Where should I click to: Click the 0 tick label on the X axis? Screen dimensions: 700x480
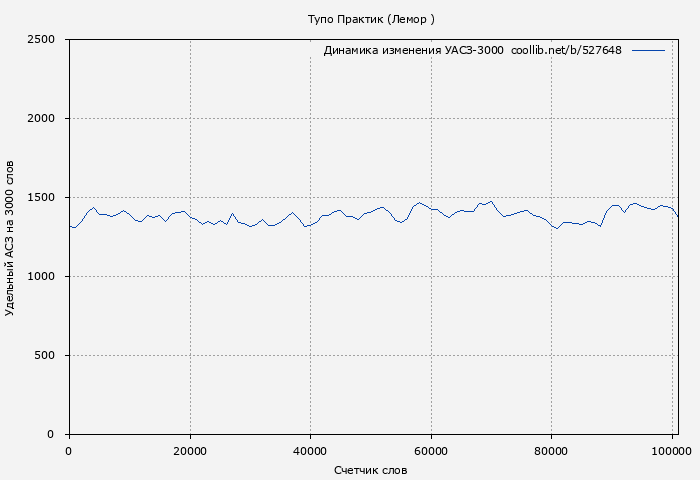point(69,452)
